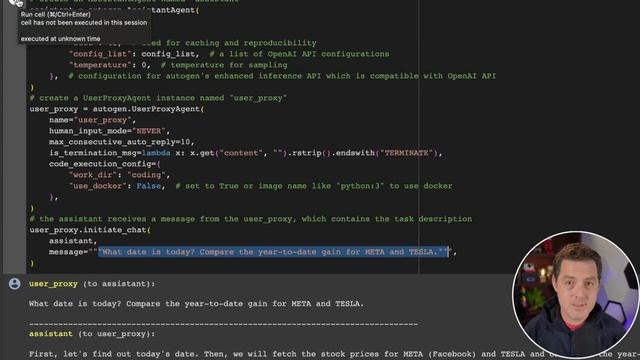
Task: Click the presenter webcam circle overlay
Action: [576, 295]
